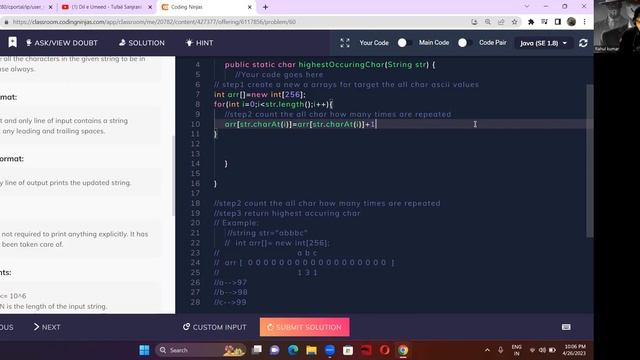Click the ENG IN language indicator
The image size is (640, 360).
click(x=517, y=350)
